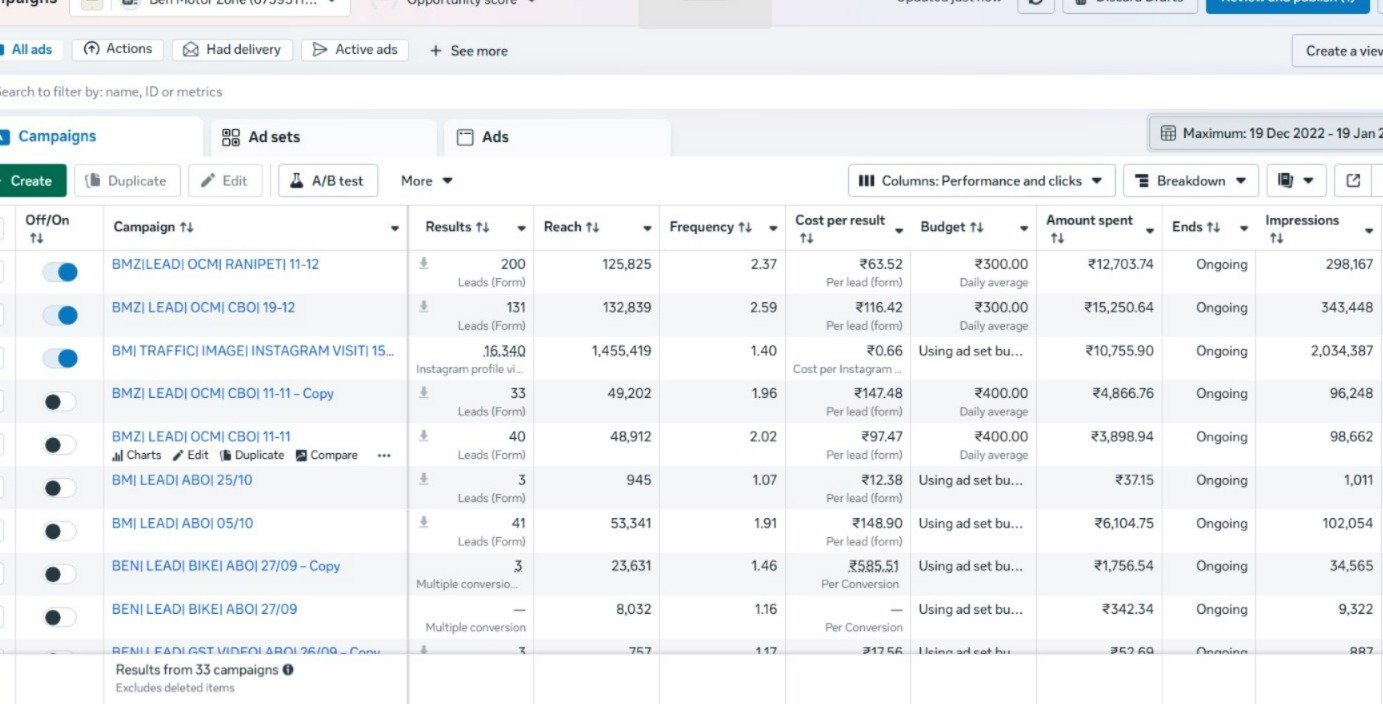Image resolution: width=1383 pixels, height=704 pixels.
Task: Open three-dots menu for CBO 11-11 row
Action: 384,455
